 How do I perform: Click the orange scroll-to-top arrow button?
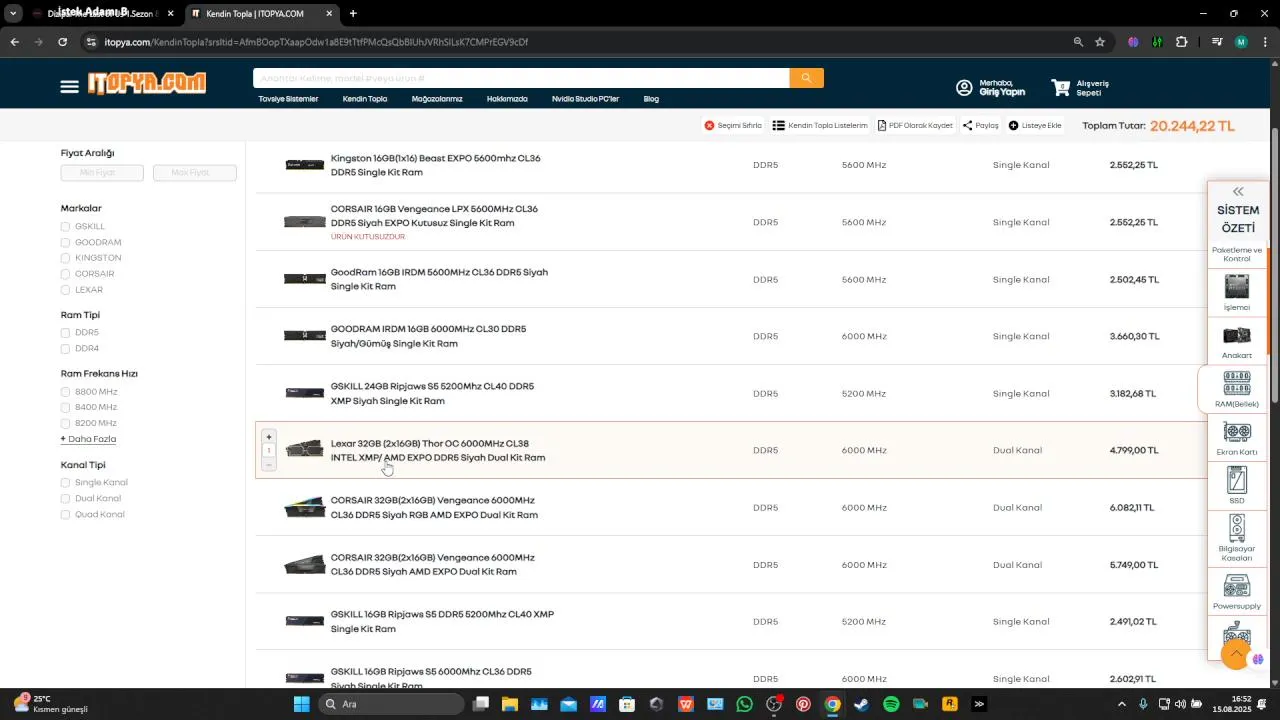pos(1236,654)
